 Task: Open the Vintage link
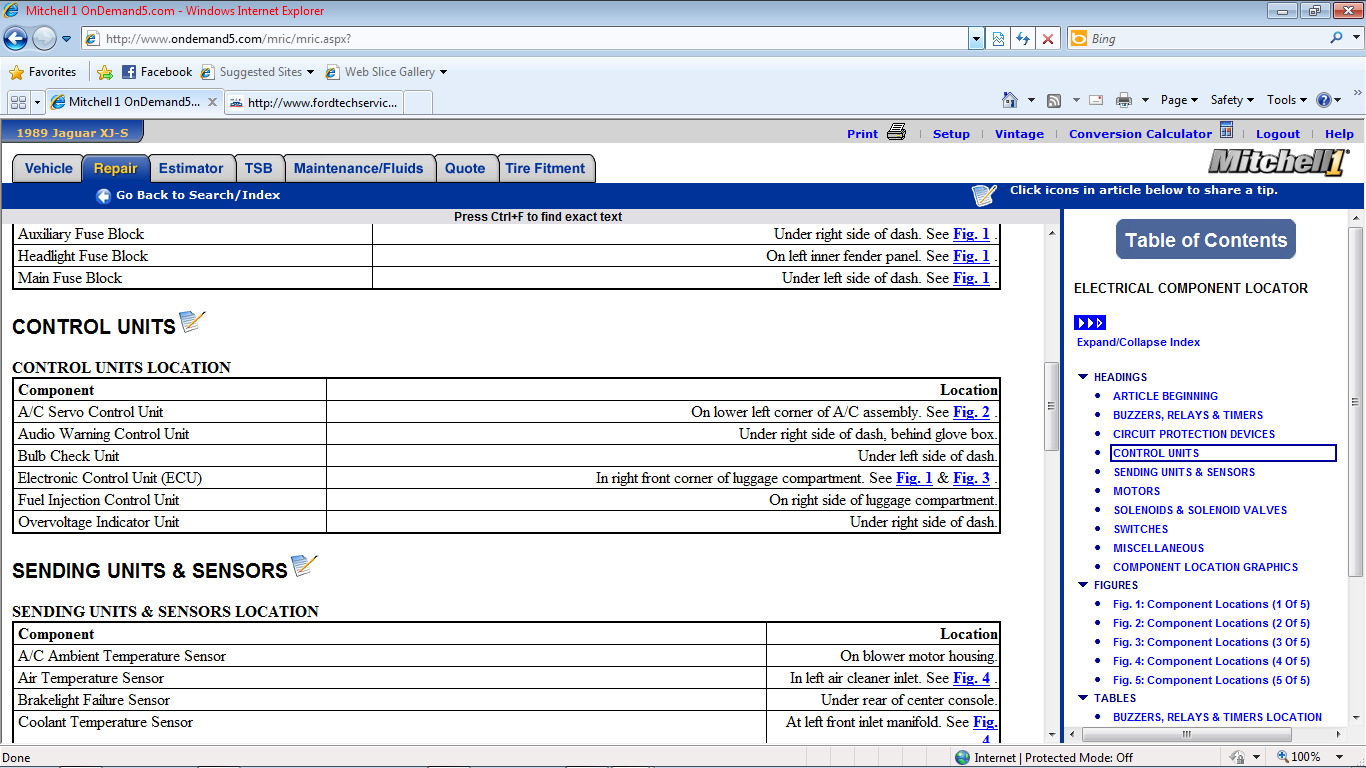point(1019,134)
